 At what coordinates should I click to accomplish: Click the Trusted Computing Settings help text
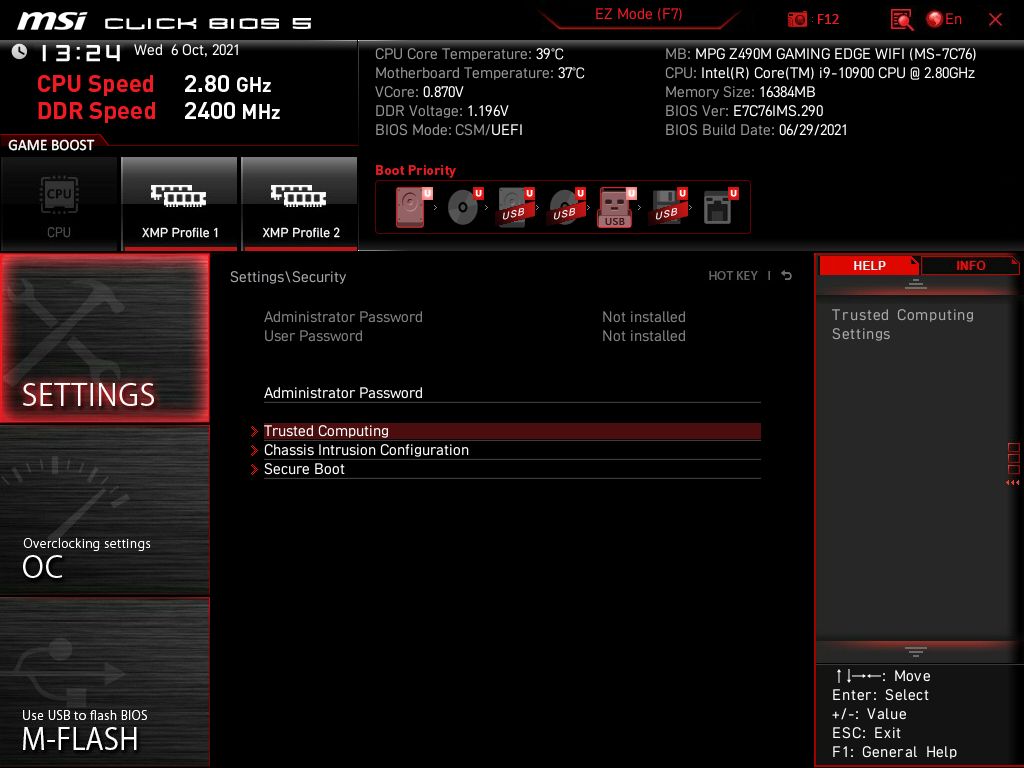(x=903, y=325)
